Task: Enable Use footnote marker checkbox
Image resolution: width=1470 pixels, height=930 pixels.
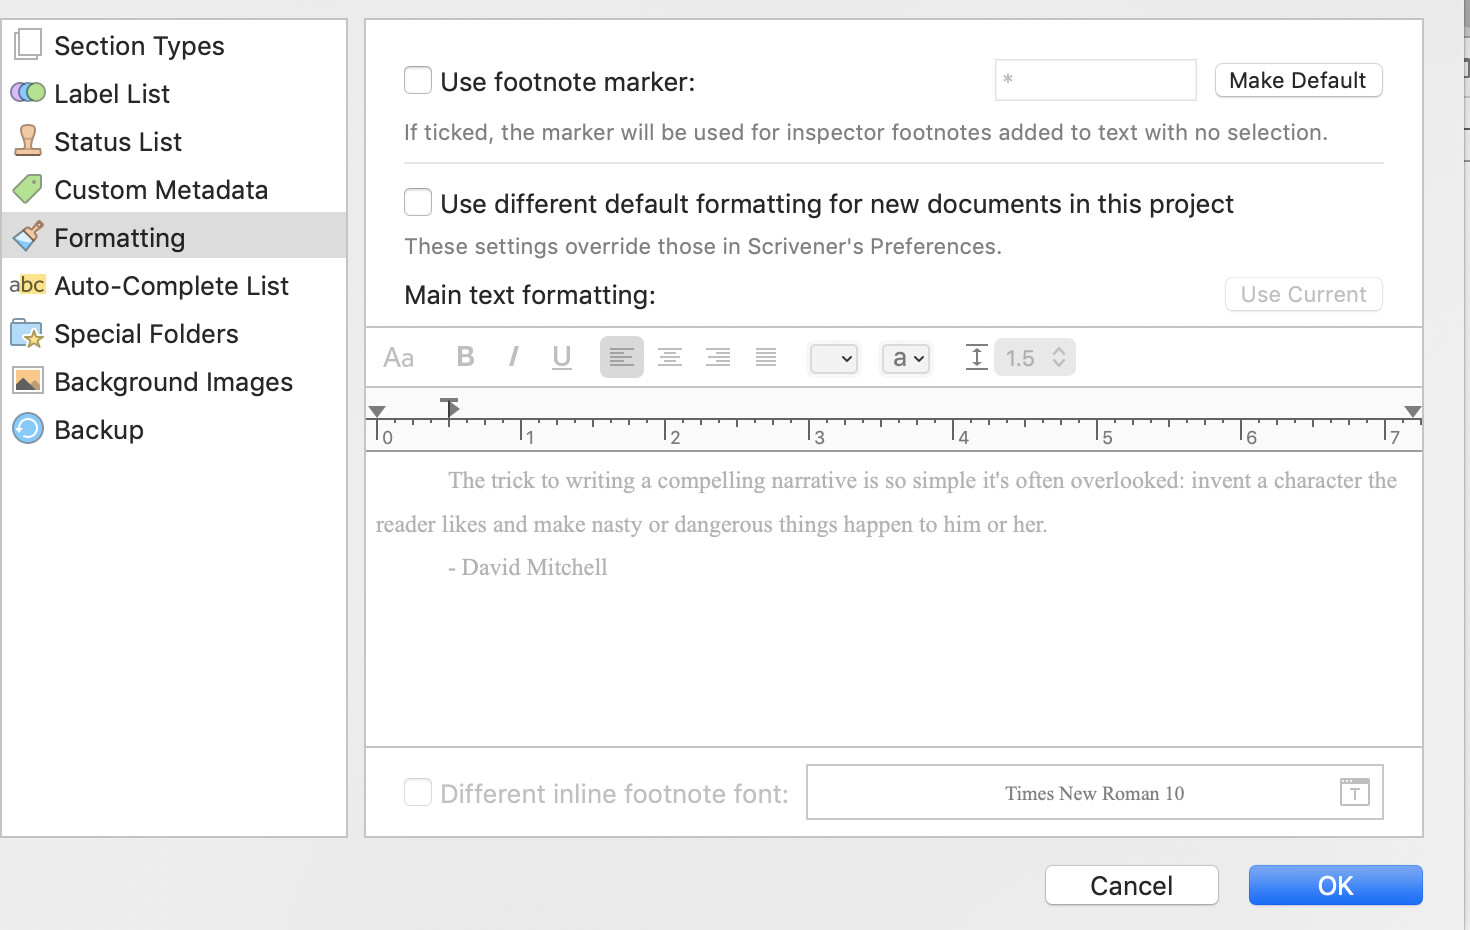Action: click(418, 80)
